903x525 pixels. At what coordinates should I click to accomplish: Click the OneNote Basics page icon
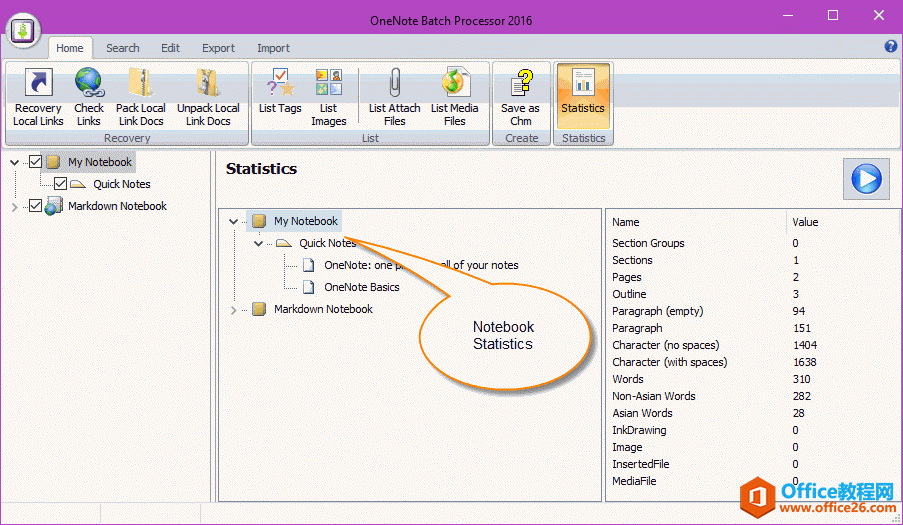click(309, 287)
